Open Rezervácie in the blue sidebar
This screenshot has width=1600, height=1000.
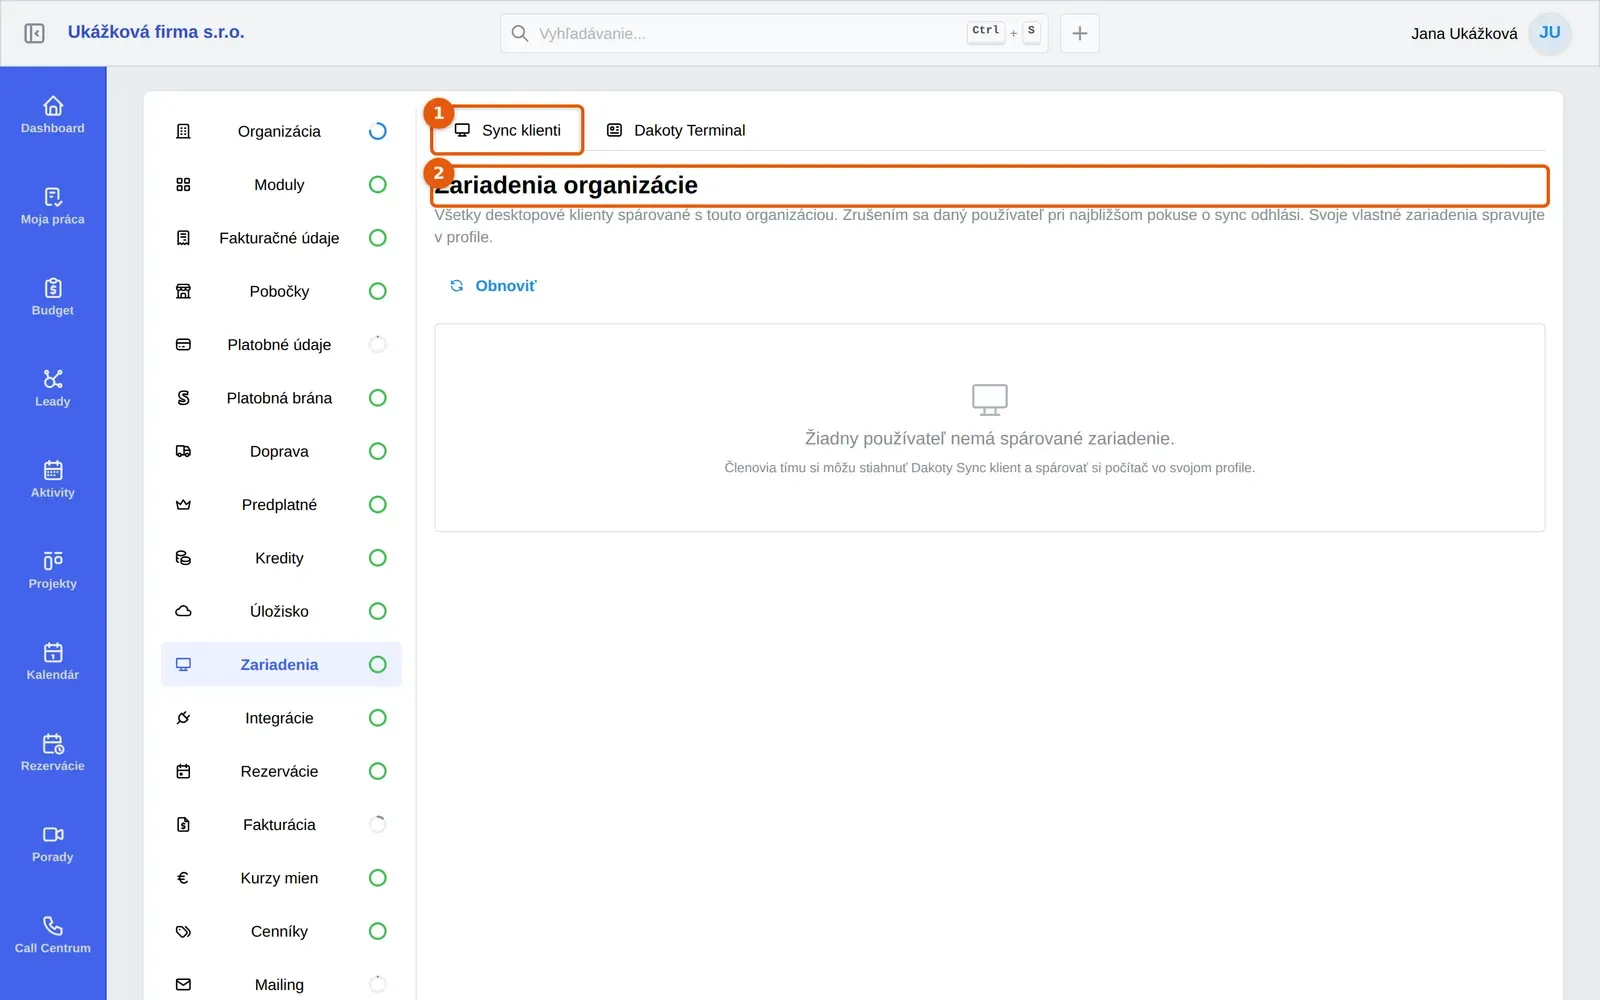(53, 751)
